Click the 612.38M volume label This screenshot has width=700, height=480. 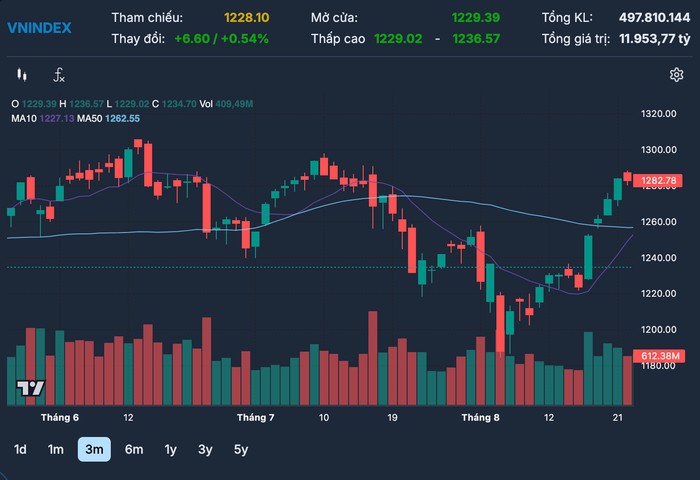(x=658, y=356)
